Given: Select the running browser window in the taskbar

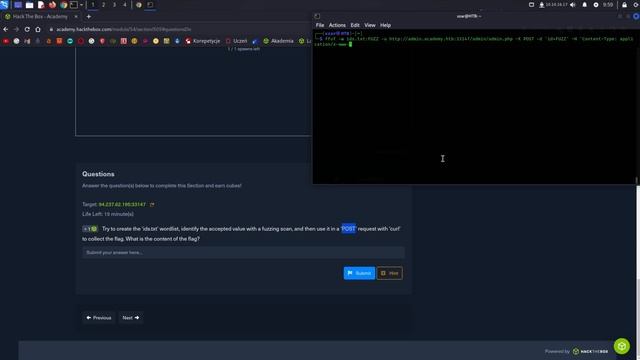Looking at the screenshot, I should (x=139, y=5).
